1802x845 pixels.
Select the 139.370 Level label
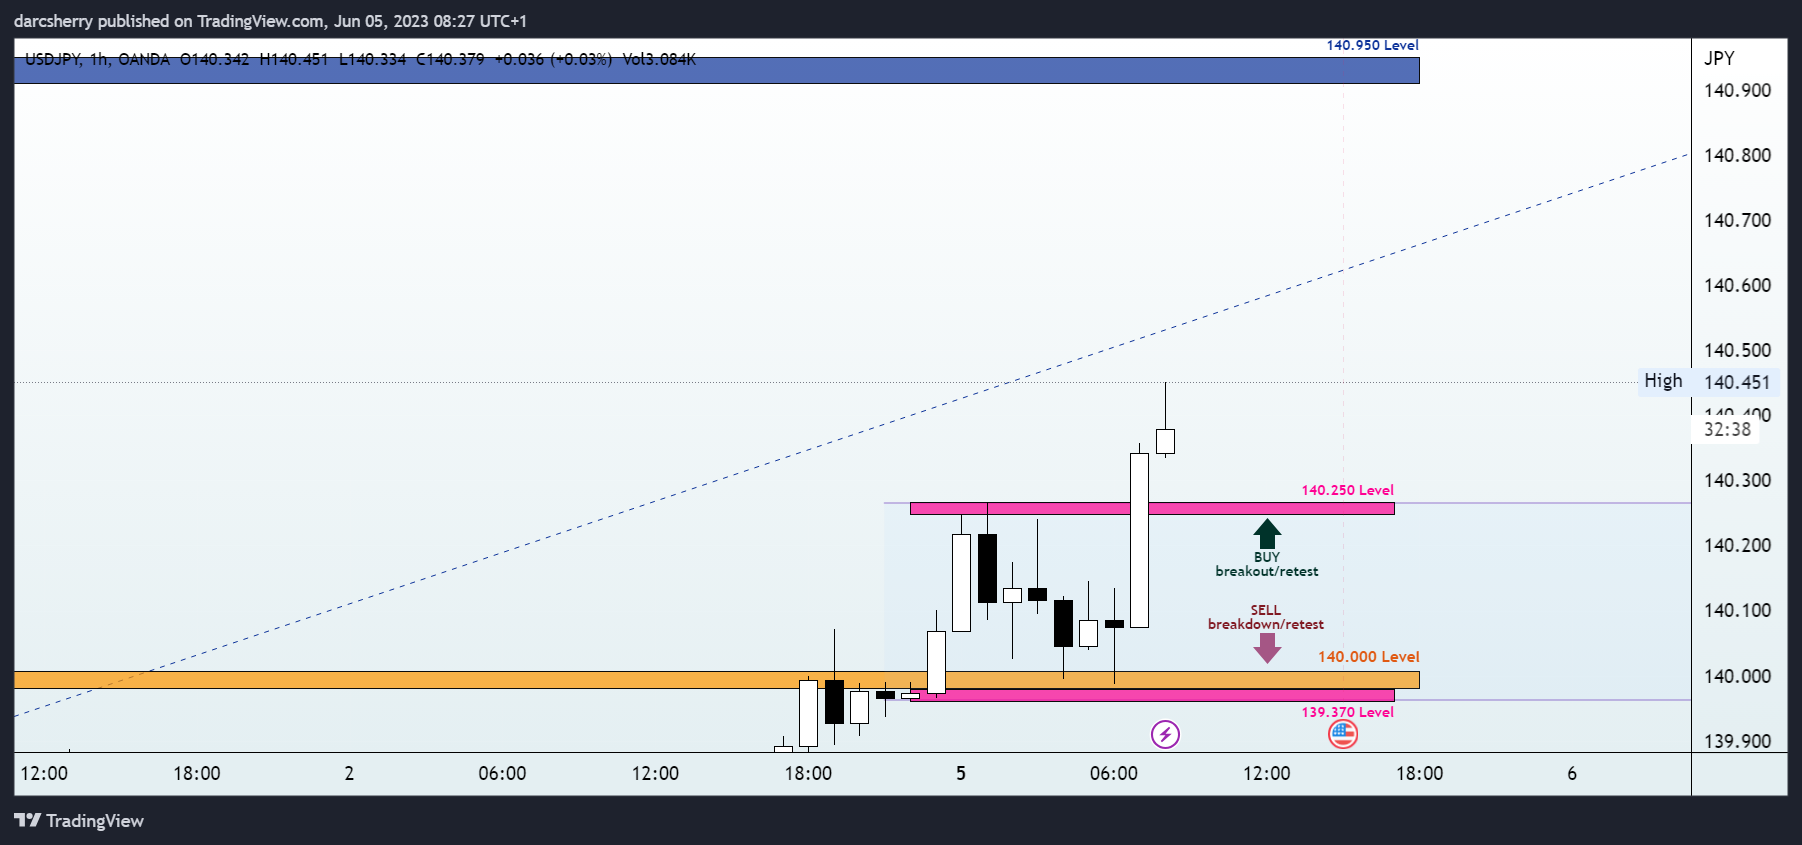pyautogui.click(x=1347, y=712)
